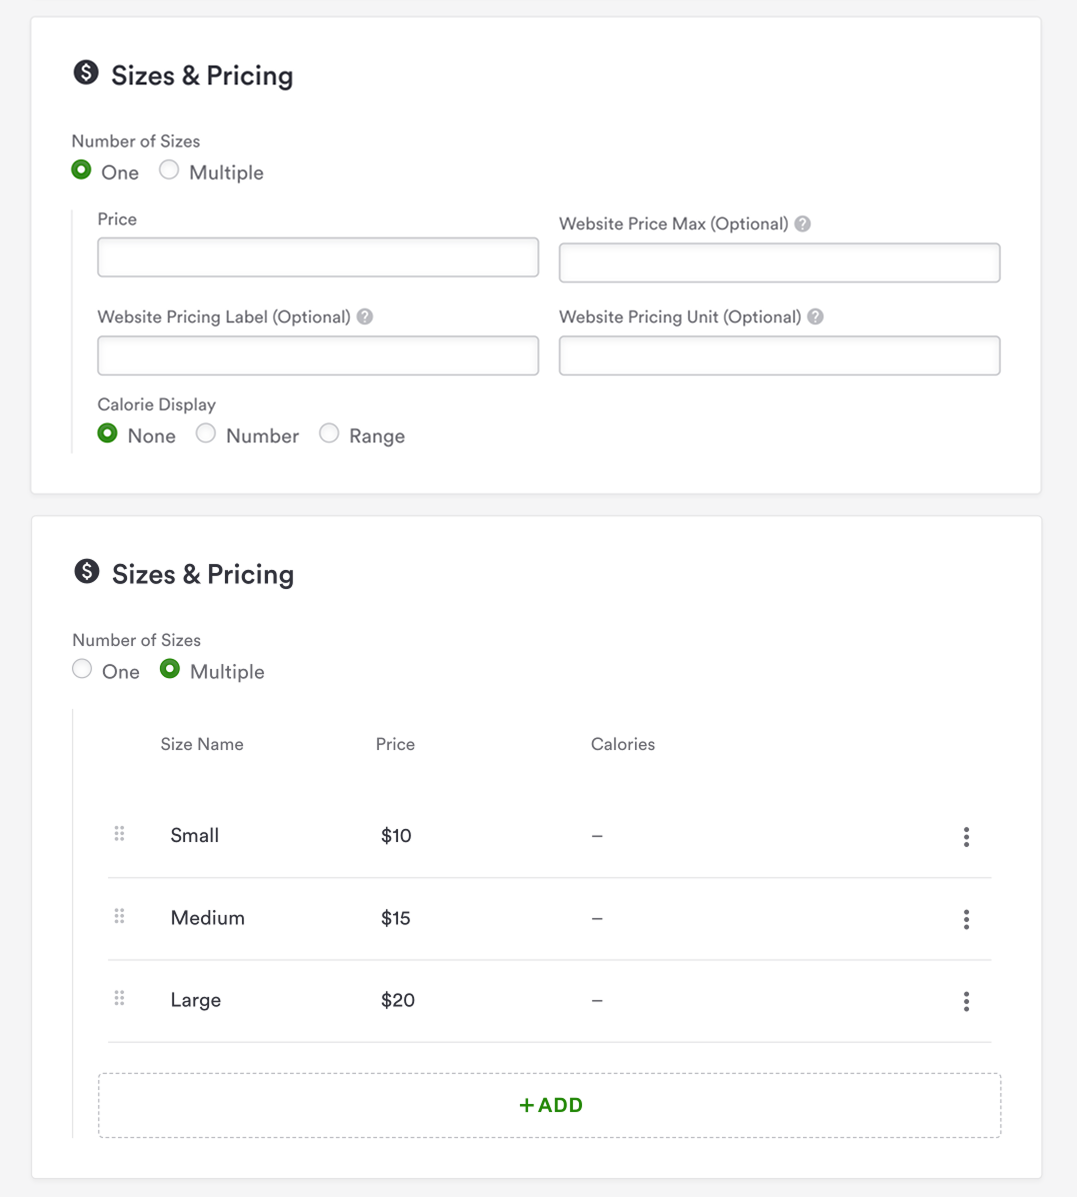Click the $20 price of Large
Viewport: 1077px width, 1197px height.
[398, 1000]
